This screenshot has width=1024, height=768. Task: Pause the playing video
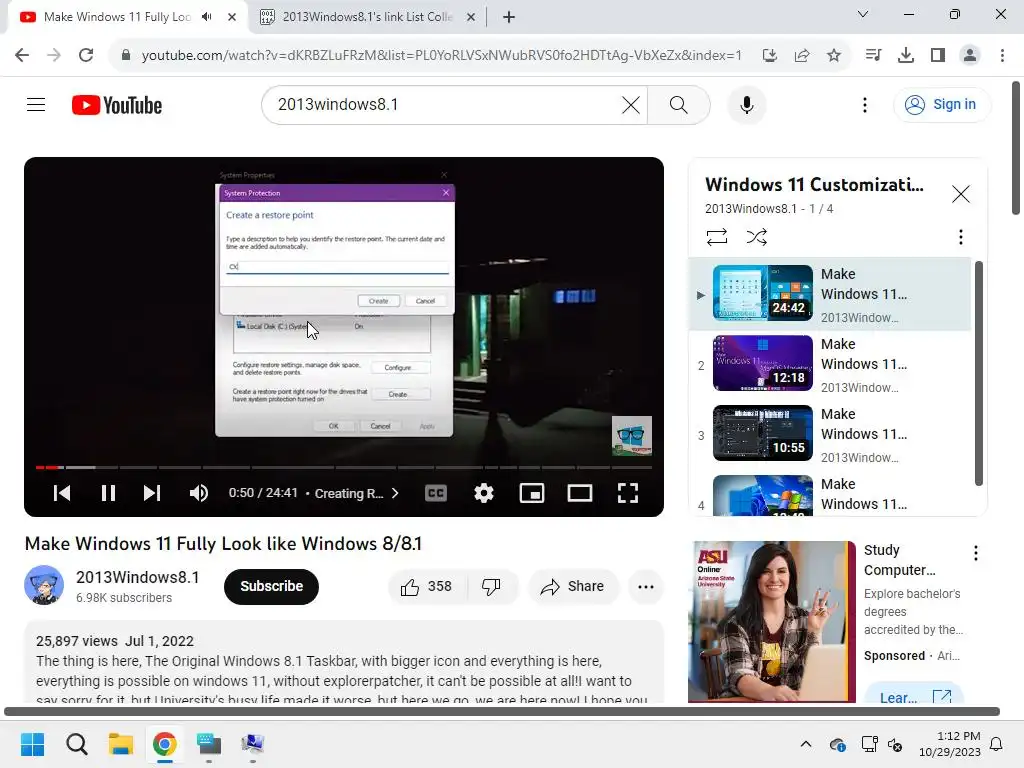click(108, 493)
